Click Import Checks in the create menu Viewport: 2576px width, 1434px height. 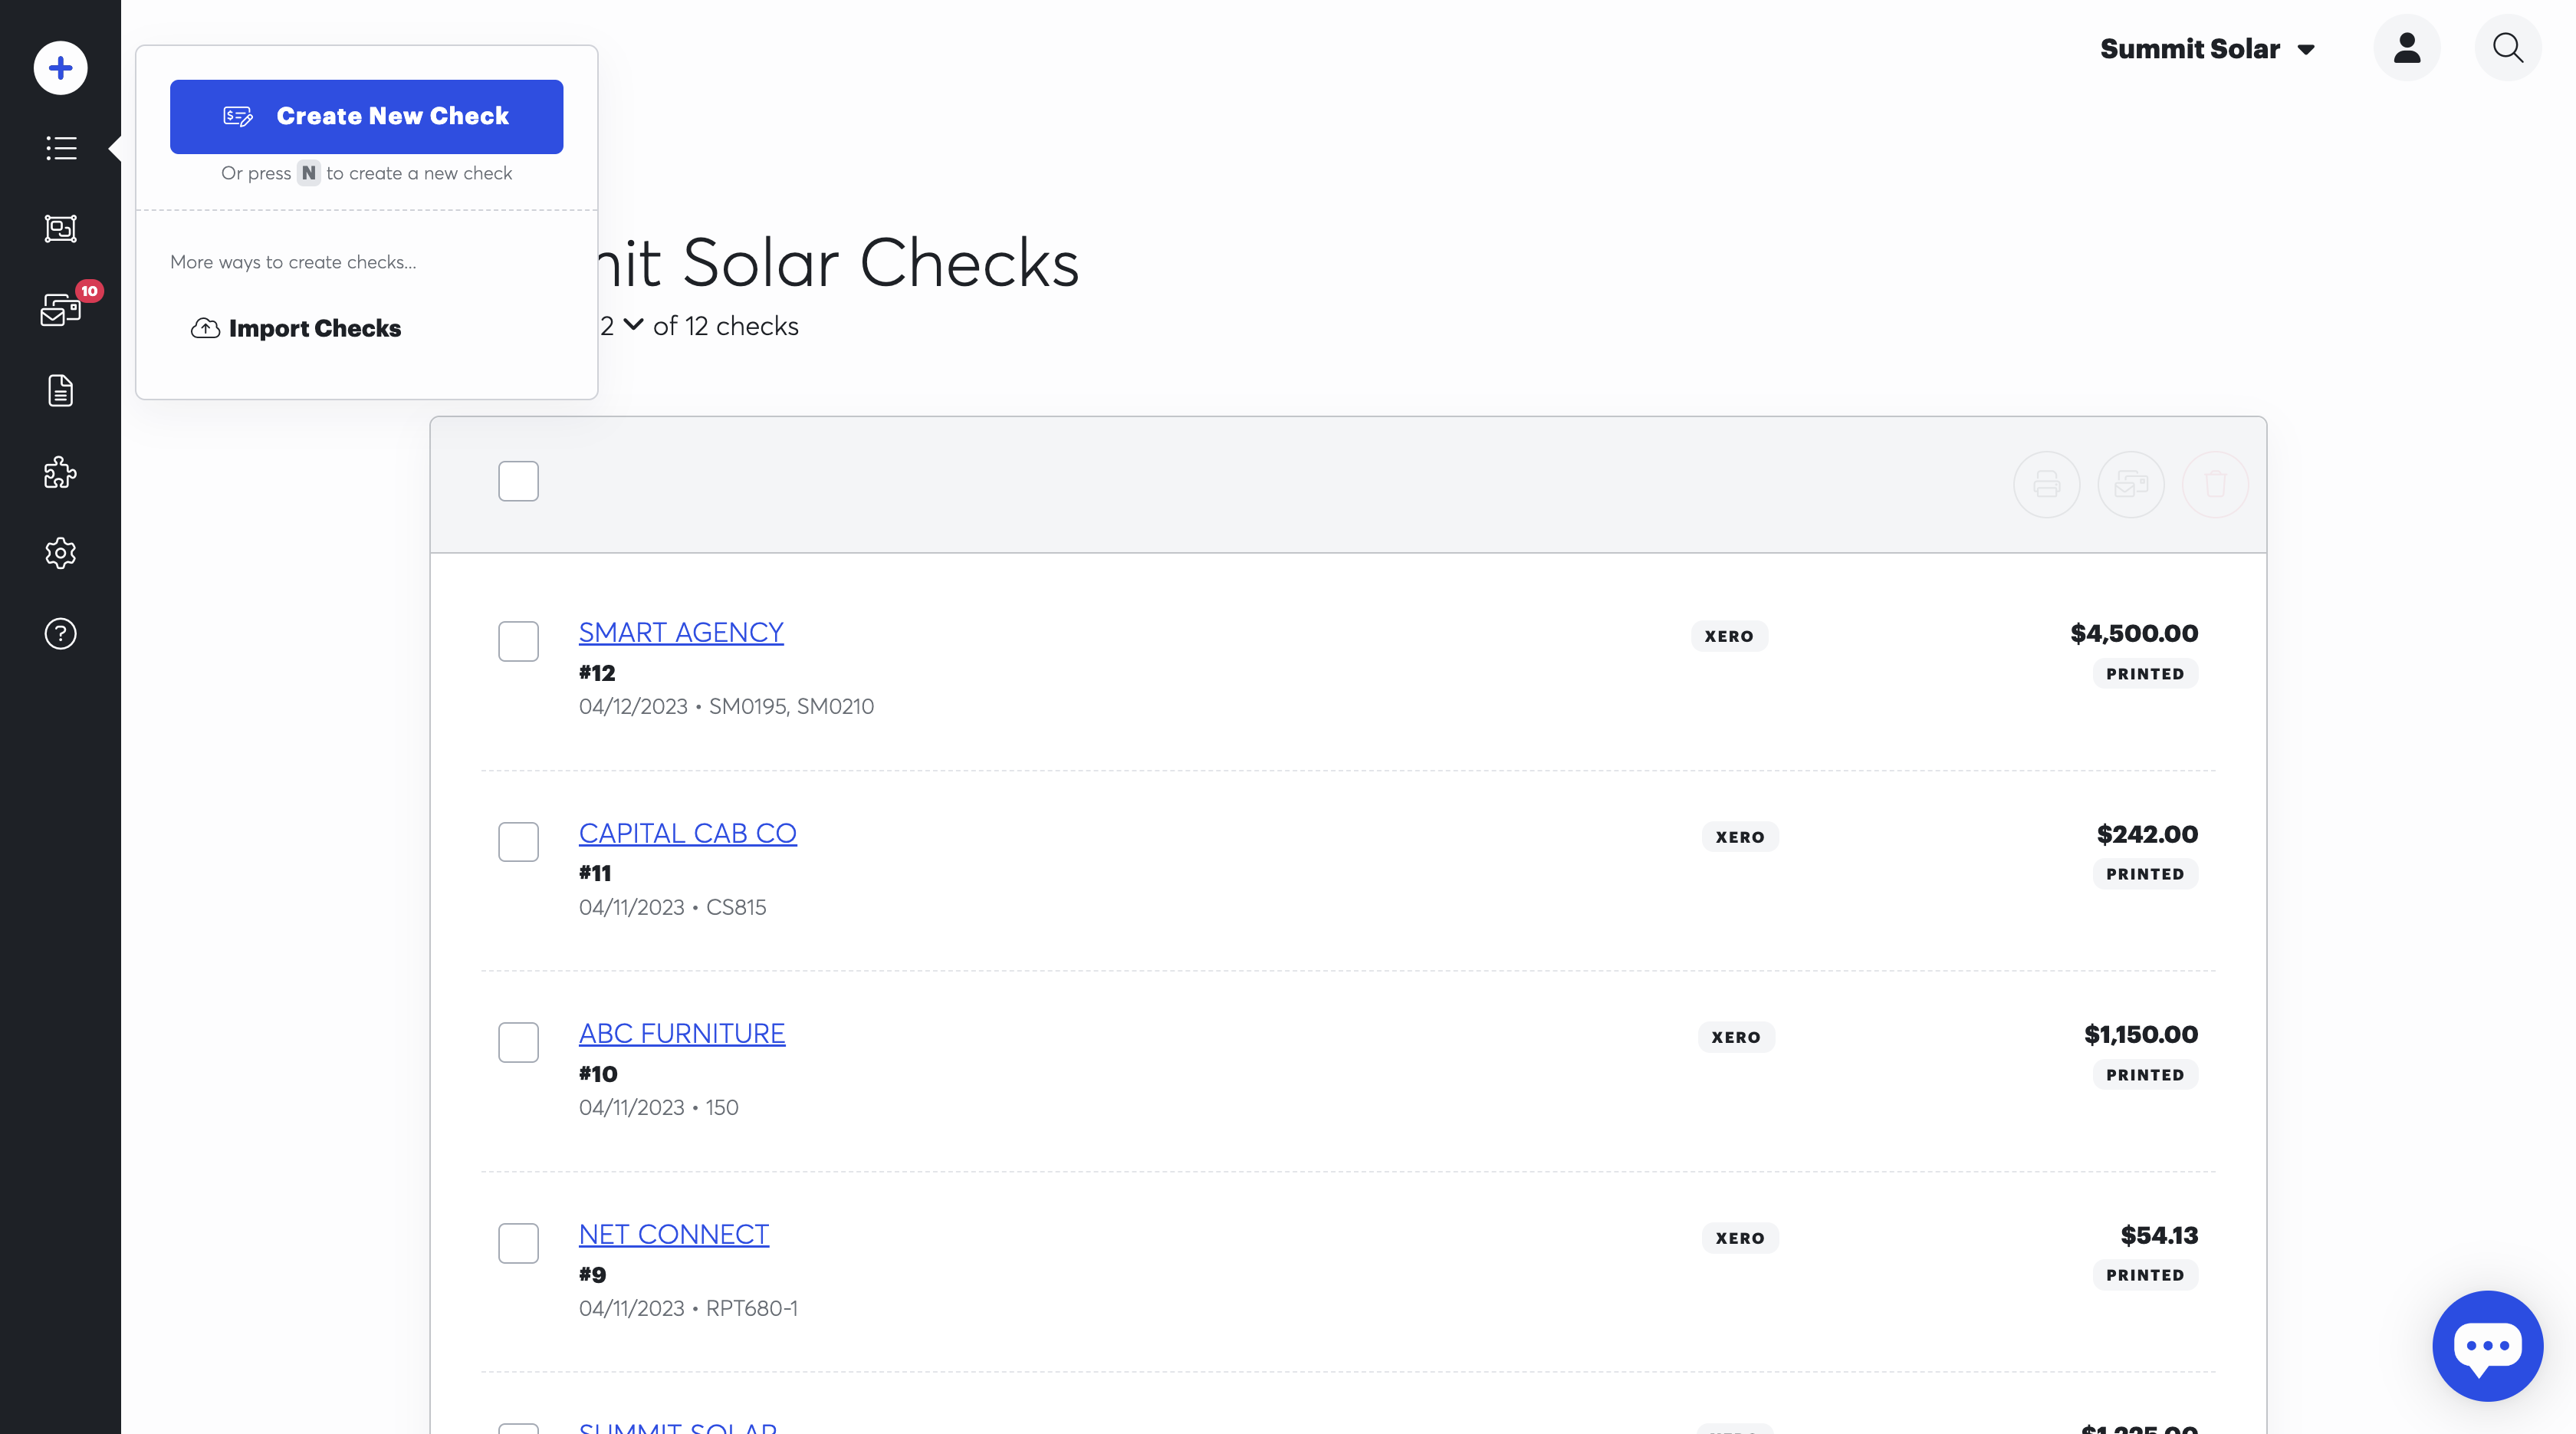(x=296, y=328)
